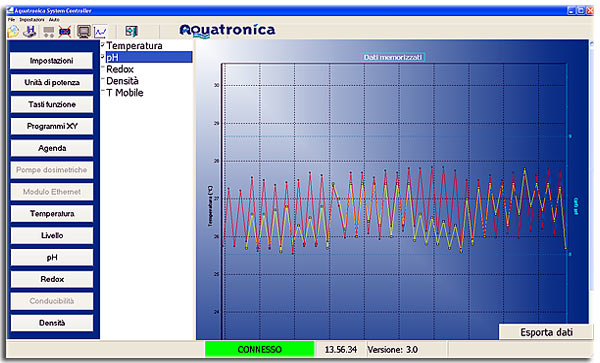Select the line graph chart icon
Viewport: 600px width, 363px height.
click(x=101, y=31)
